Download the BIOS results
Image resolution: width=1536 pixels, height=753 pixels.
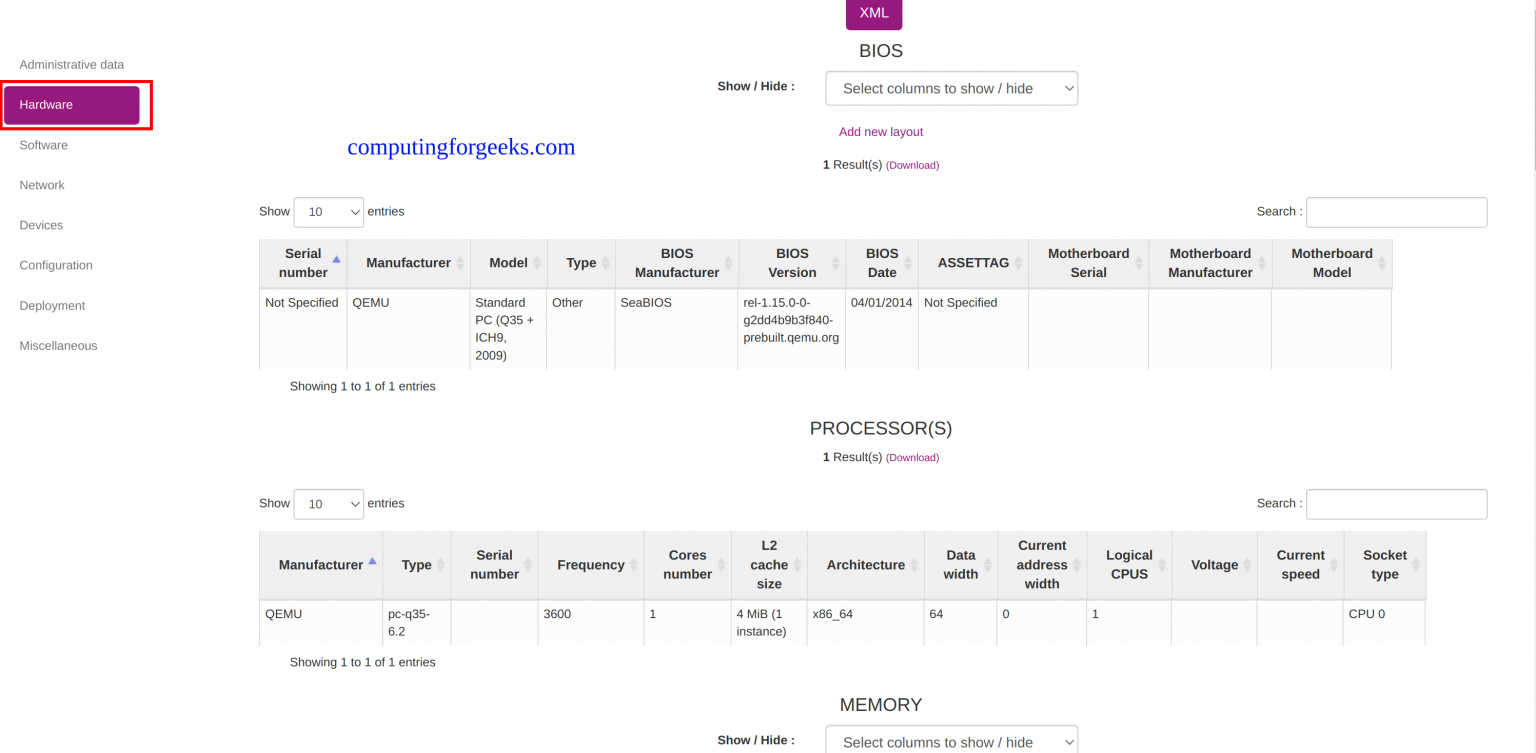[x=912, y=165]
